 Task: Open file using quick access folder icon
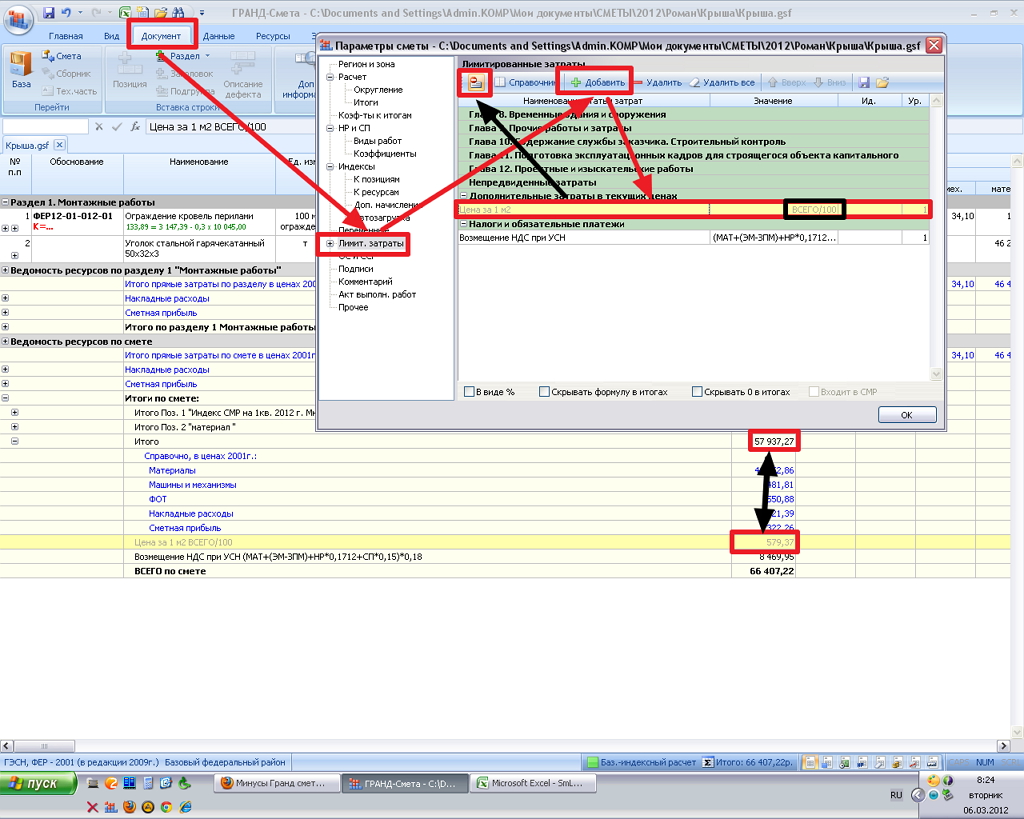pyautogui.click(x=160, y=12)
